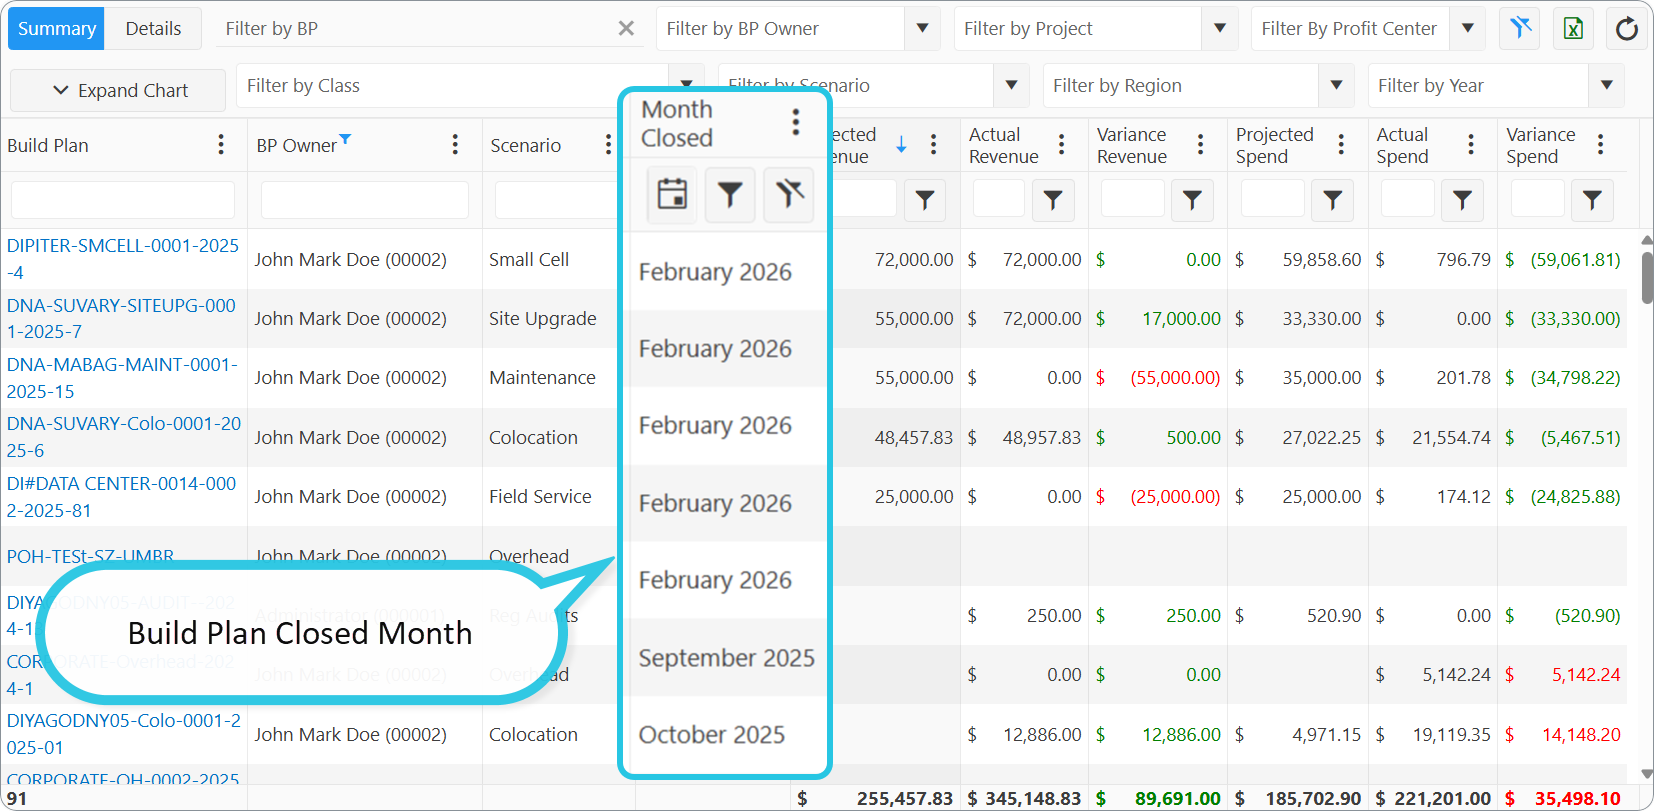Open filter options for Projected Revenue

click(x=925, y=200)
